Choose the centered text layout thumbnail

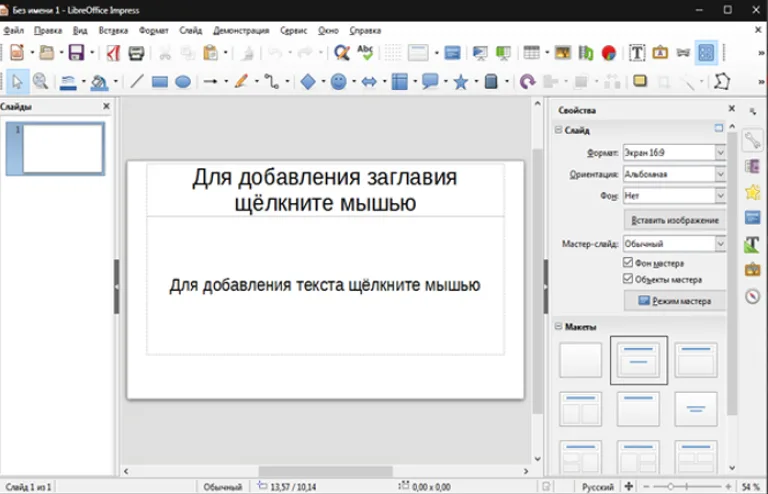[x=696, y=409]
